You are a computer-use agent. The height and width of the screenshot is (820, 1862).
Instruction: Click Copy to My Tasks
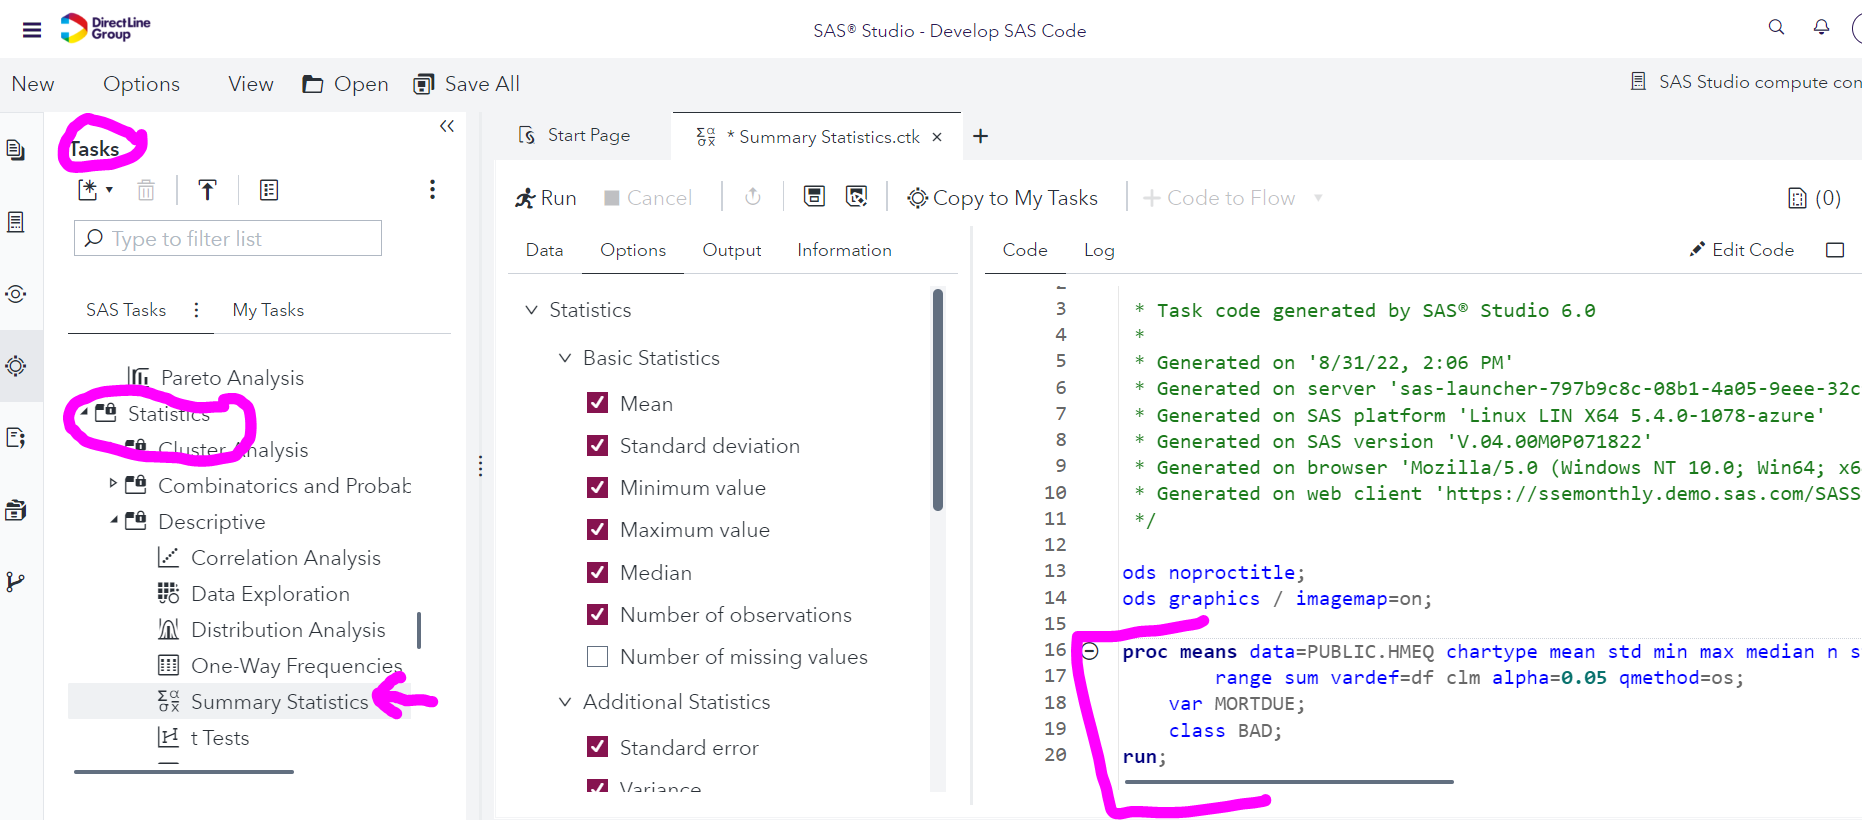pos(1002,198)
